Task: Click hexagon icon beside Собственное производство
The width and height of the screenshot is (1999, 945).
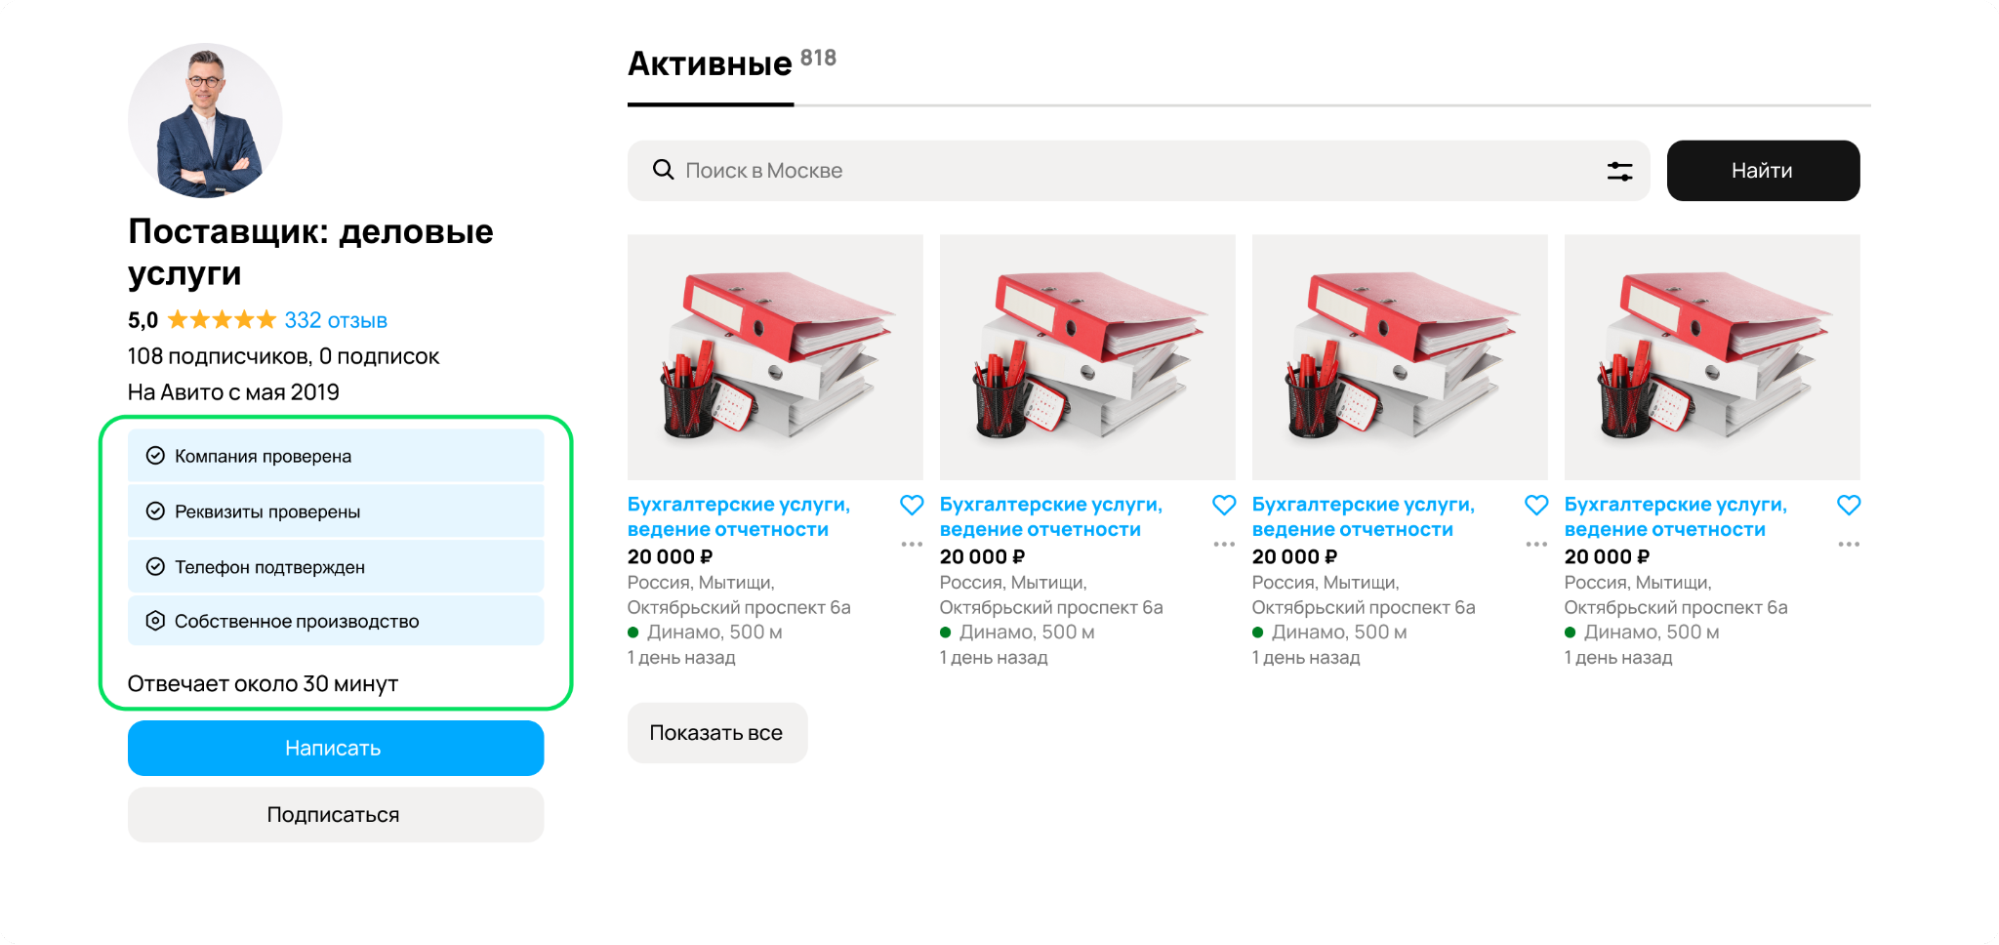Action: tap(155, 621)
